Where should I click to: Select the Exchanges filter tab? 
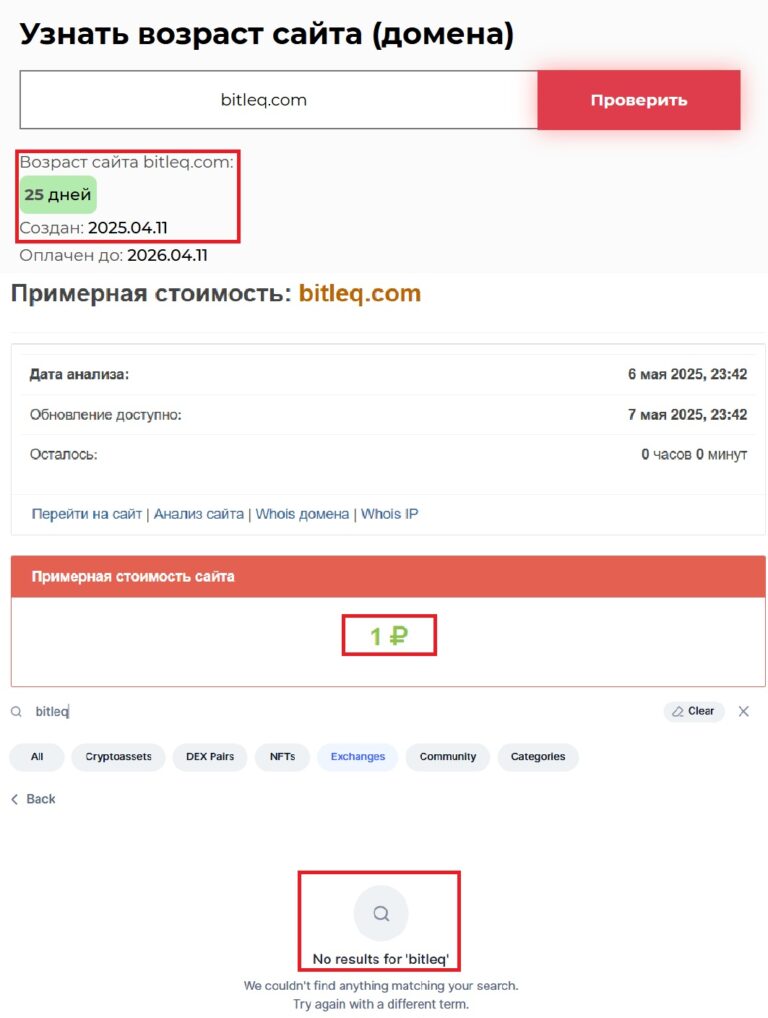click(x=358, y=757)
